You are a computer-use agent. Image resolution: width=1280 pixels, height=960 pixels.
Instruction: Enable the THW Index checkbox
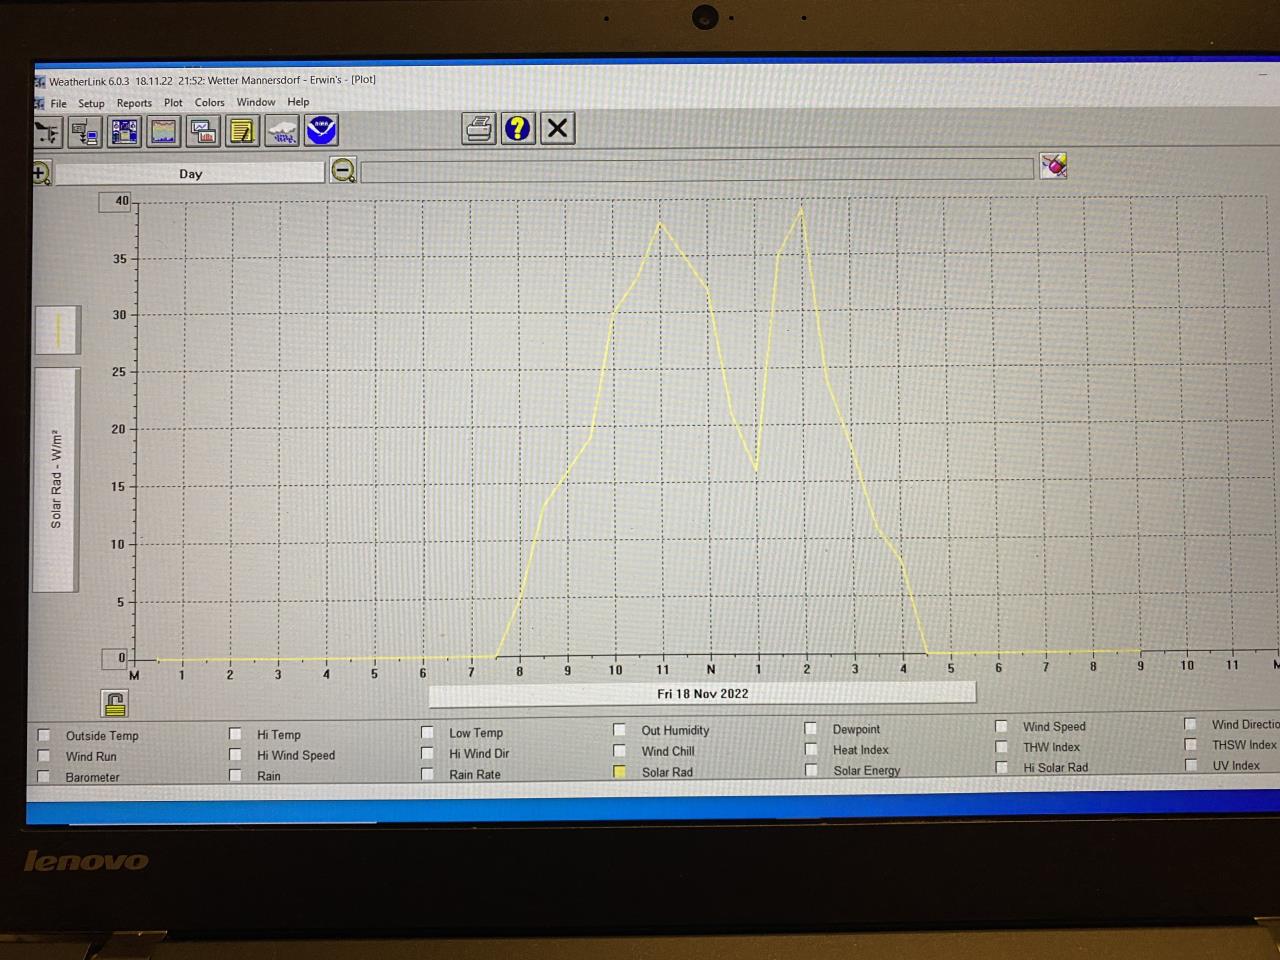coord(1001,747)
